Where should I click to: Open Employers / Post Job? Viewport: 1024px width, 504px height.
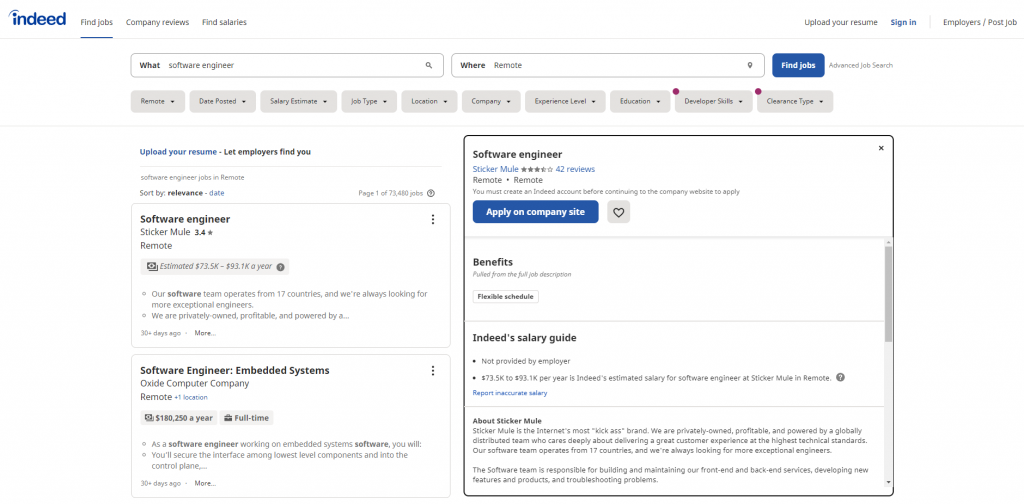tap(980, 22)
